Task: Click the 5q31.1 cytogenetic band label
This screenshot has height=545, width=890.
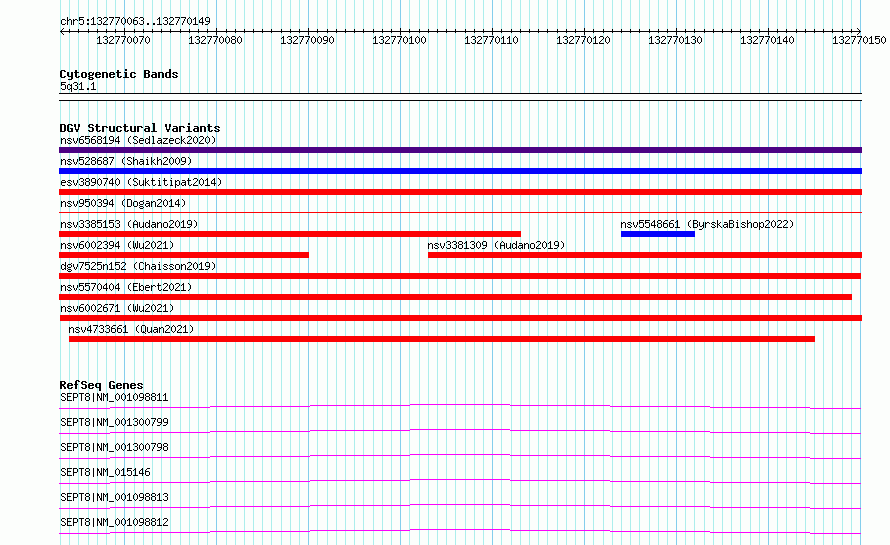Action: (x=78, y=86)
